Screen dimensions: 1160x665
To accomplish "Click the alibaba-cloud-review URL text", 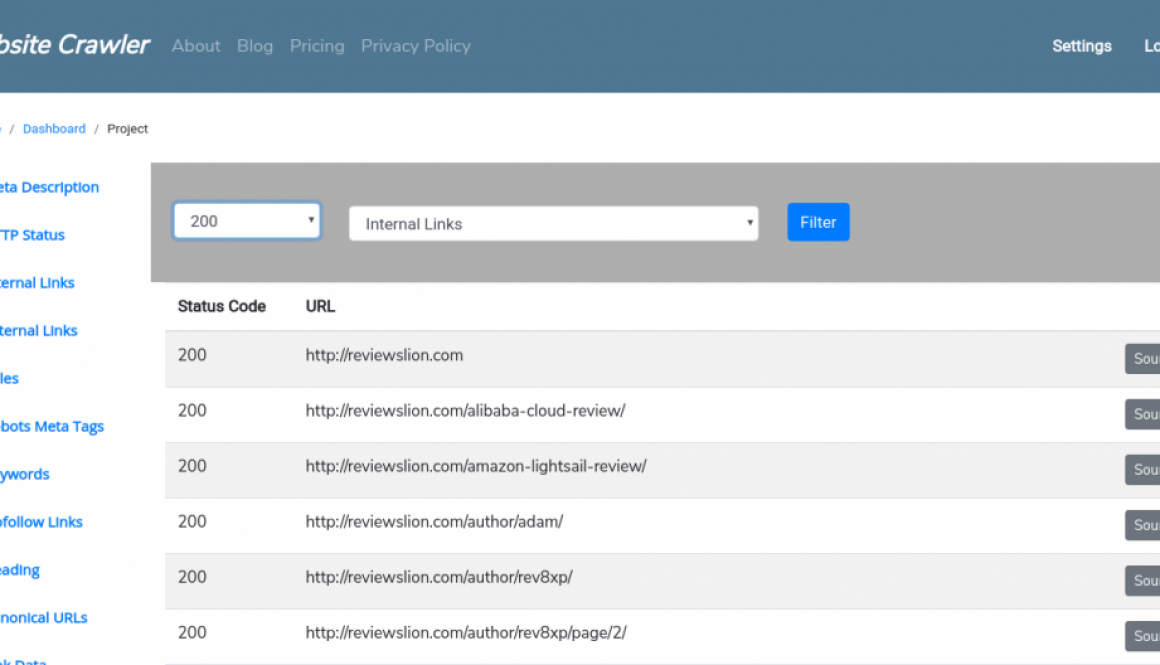I will (465, 411).
